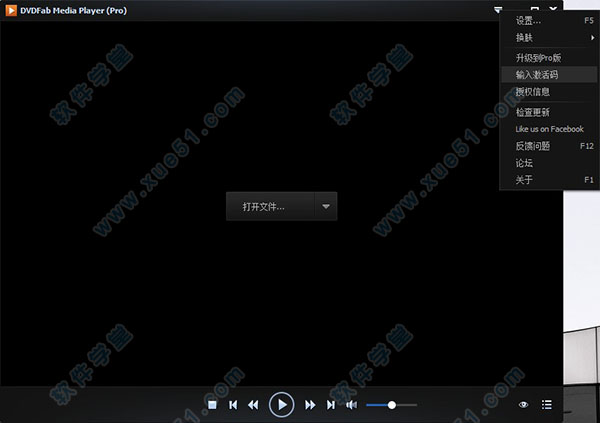Image resolution: width=600 pixels, height=423 pixels.
Task: Skip to next track icon
Action: 331,405
